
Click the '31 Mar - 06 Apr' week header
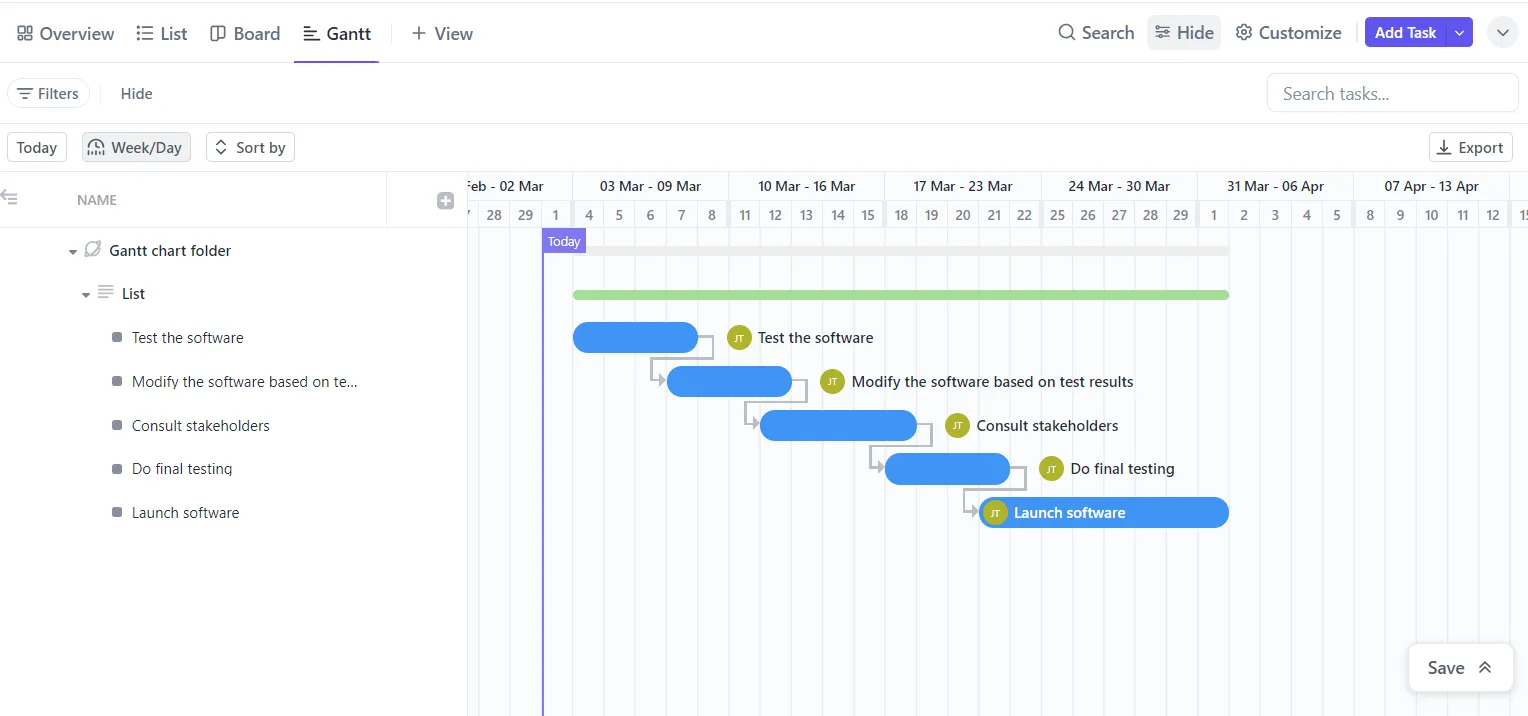pos(1275,186)
